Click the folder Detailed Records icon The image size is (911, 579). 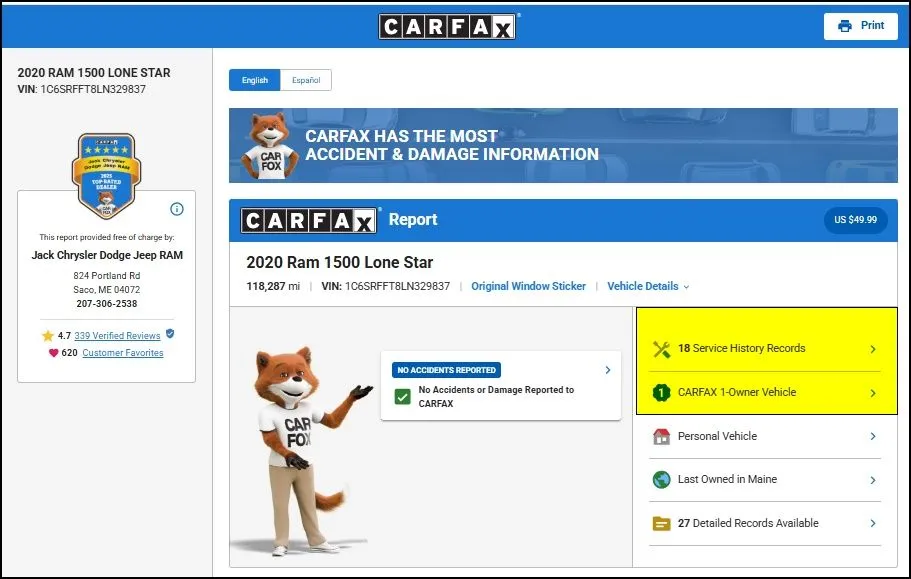click(x=661, y=523)
